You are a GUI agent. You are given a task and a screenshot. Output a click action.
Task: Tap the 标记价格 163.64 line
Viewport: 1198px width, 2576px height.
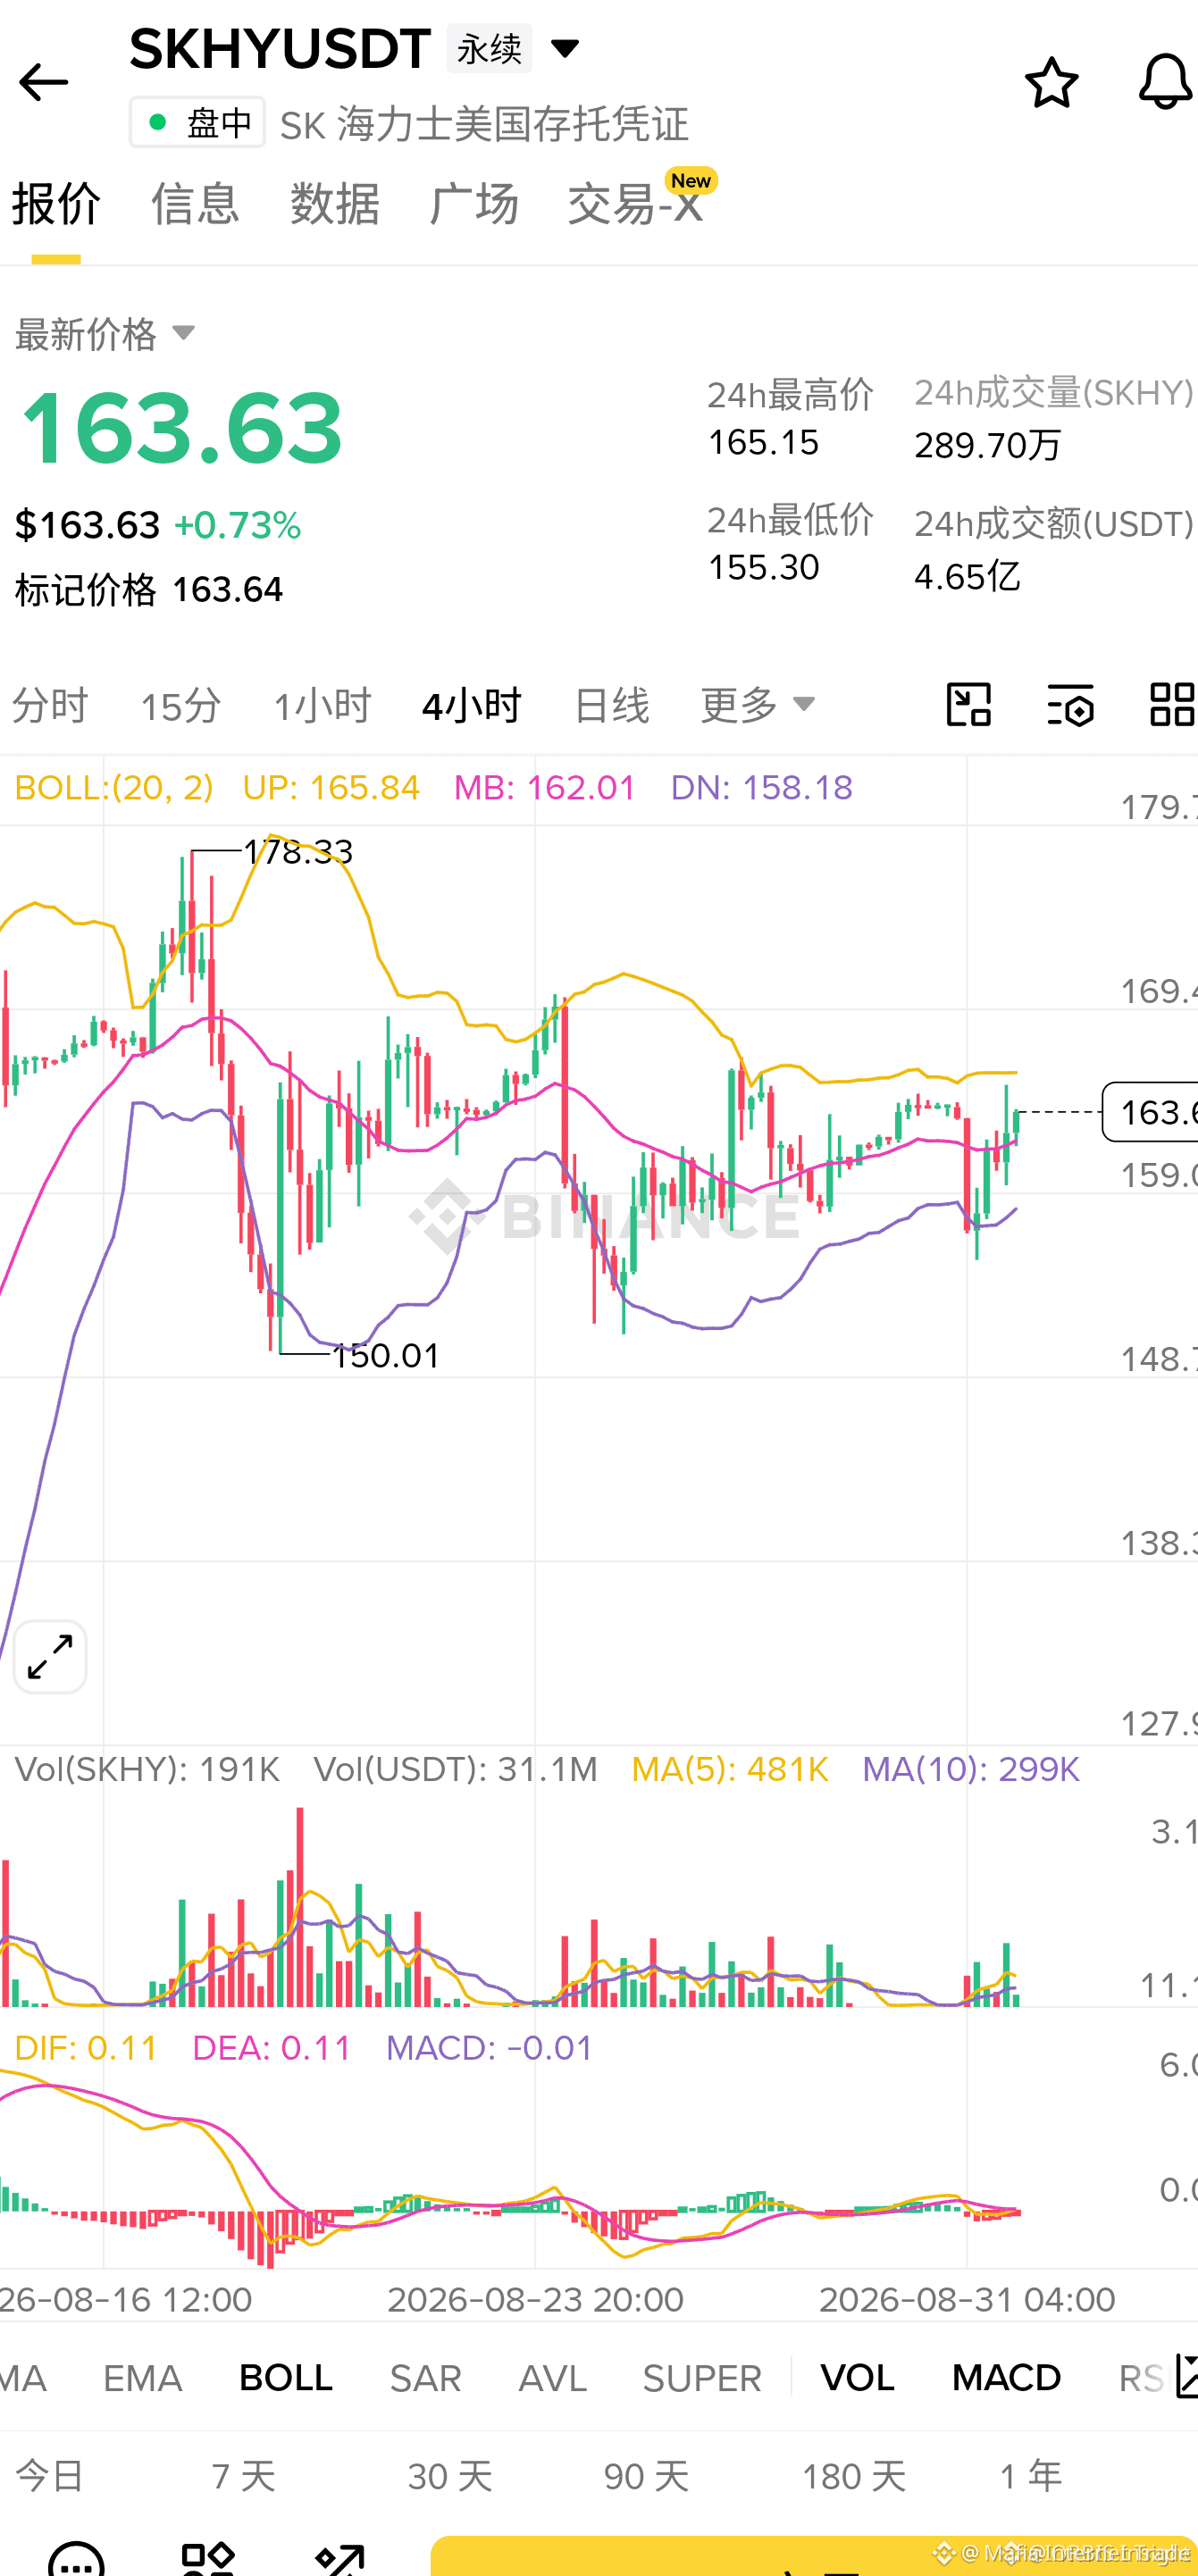coord(149,589)
